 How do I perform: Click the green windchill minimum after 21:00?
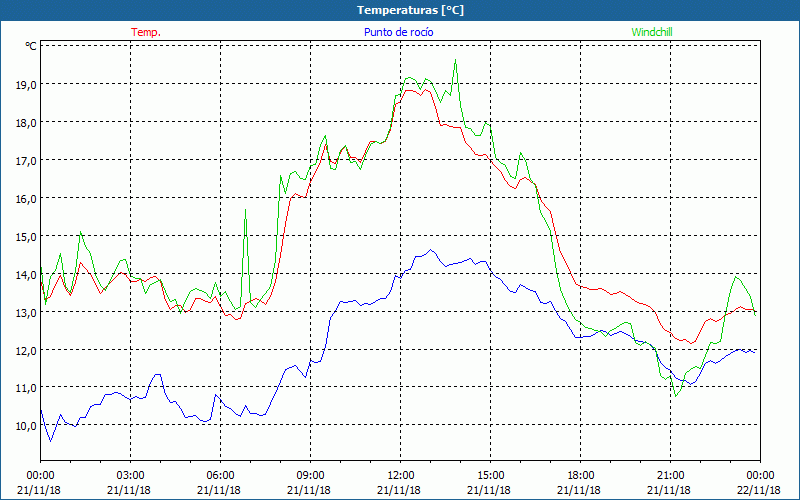point(676,396)
